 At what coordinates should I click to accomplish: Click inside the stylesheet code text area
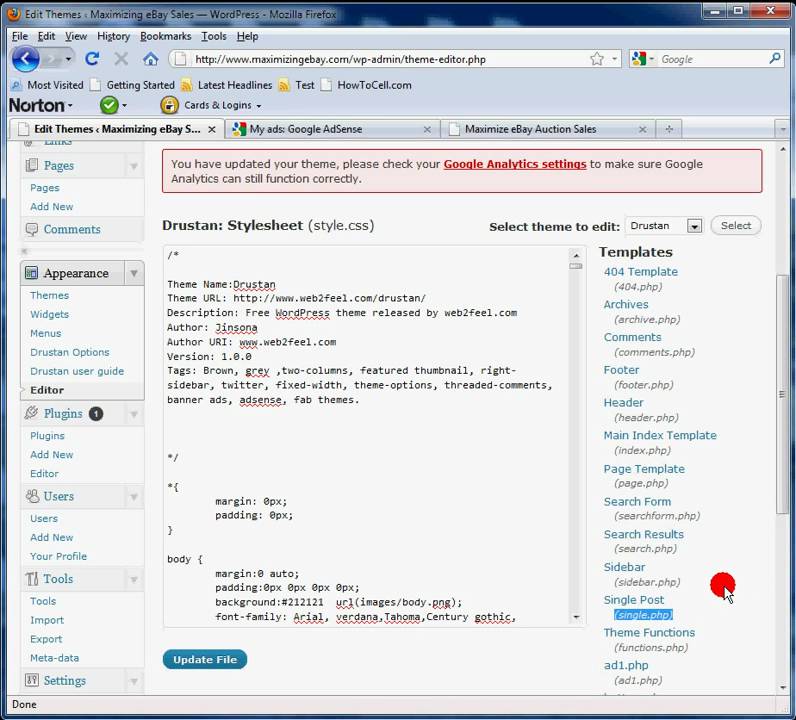coord(366,437)
